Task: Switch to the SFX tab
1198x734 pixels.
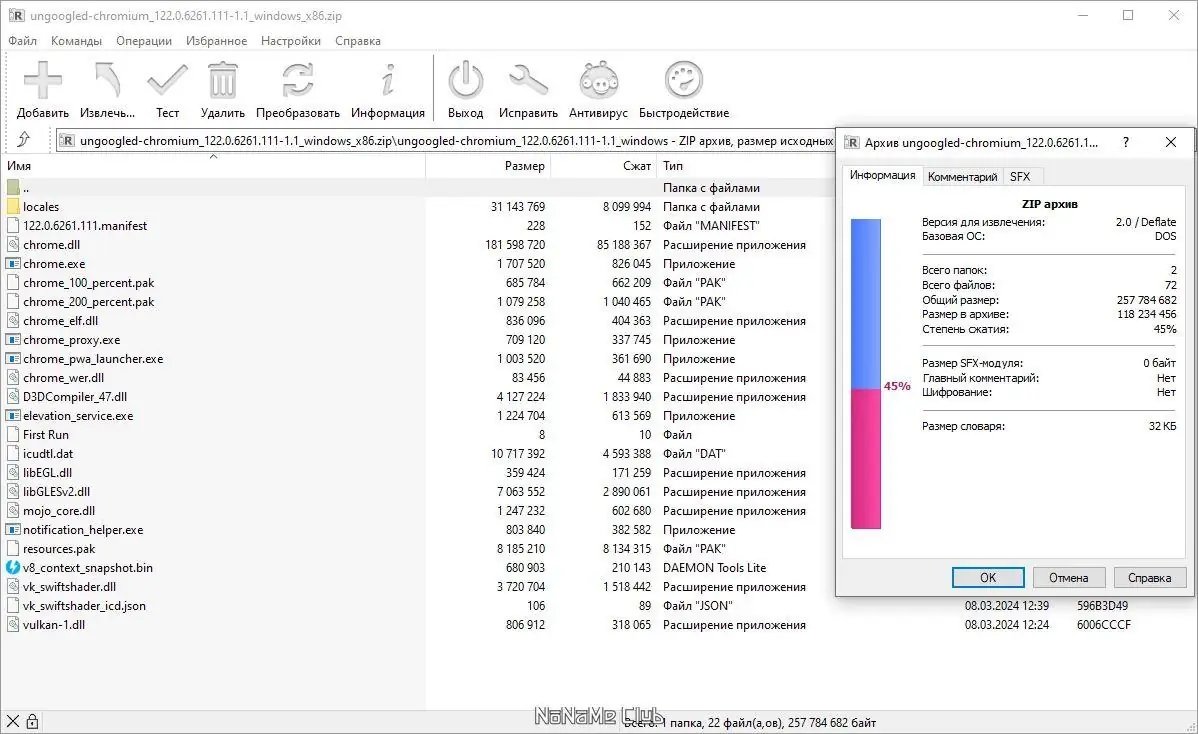Action: click(1020, 176)
